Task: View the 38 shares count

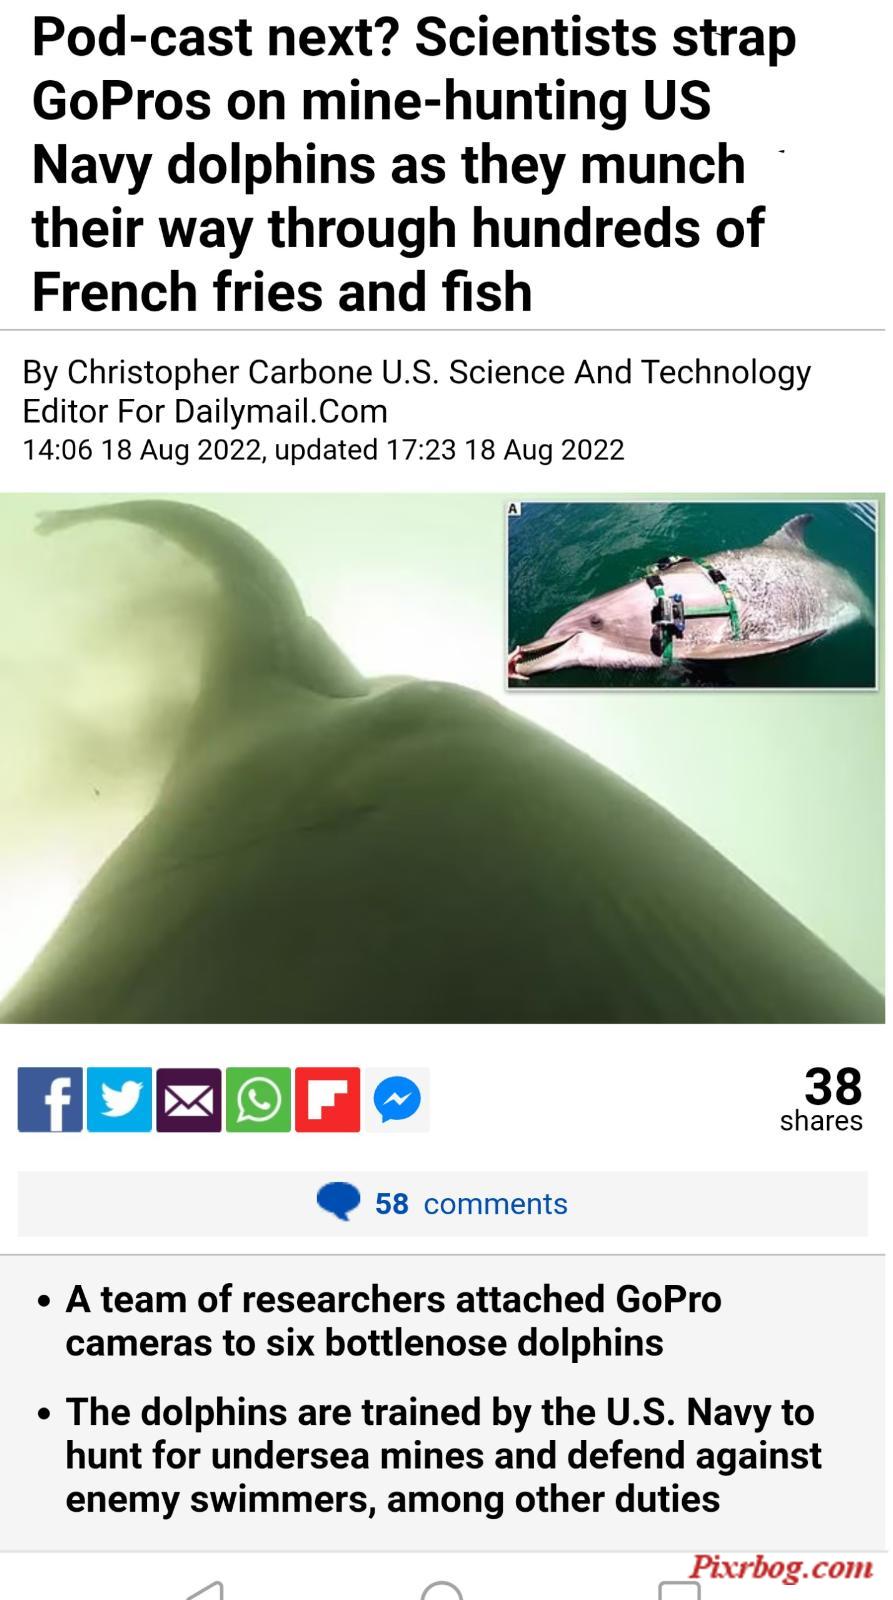Action: point(821,1099)
